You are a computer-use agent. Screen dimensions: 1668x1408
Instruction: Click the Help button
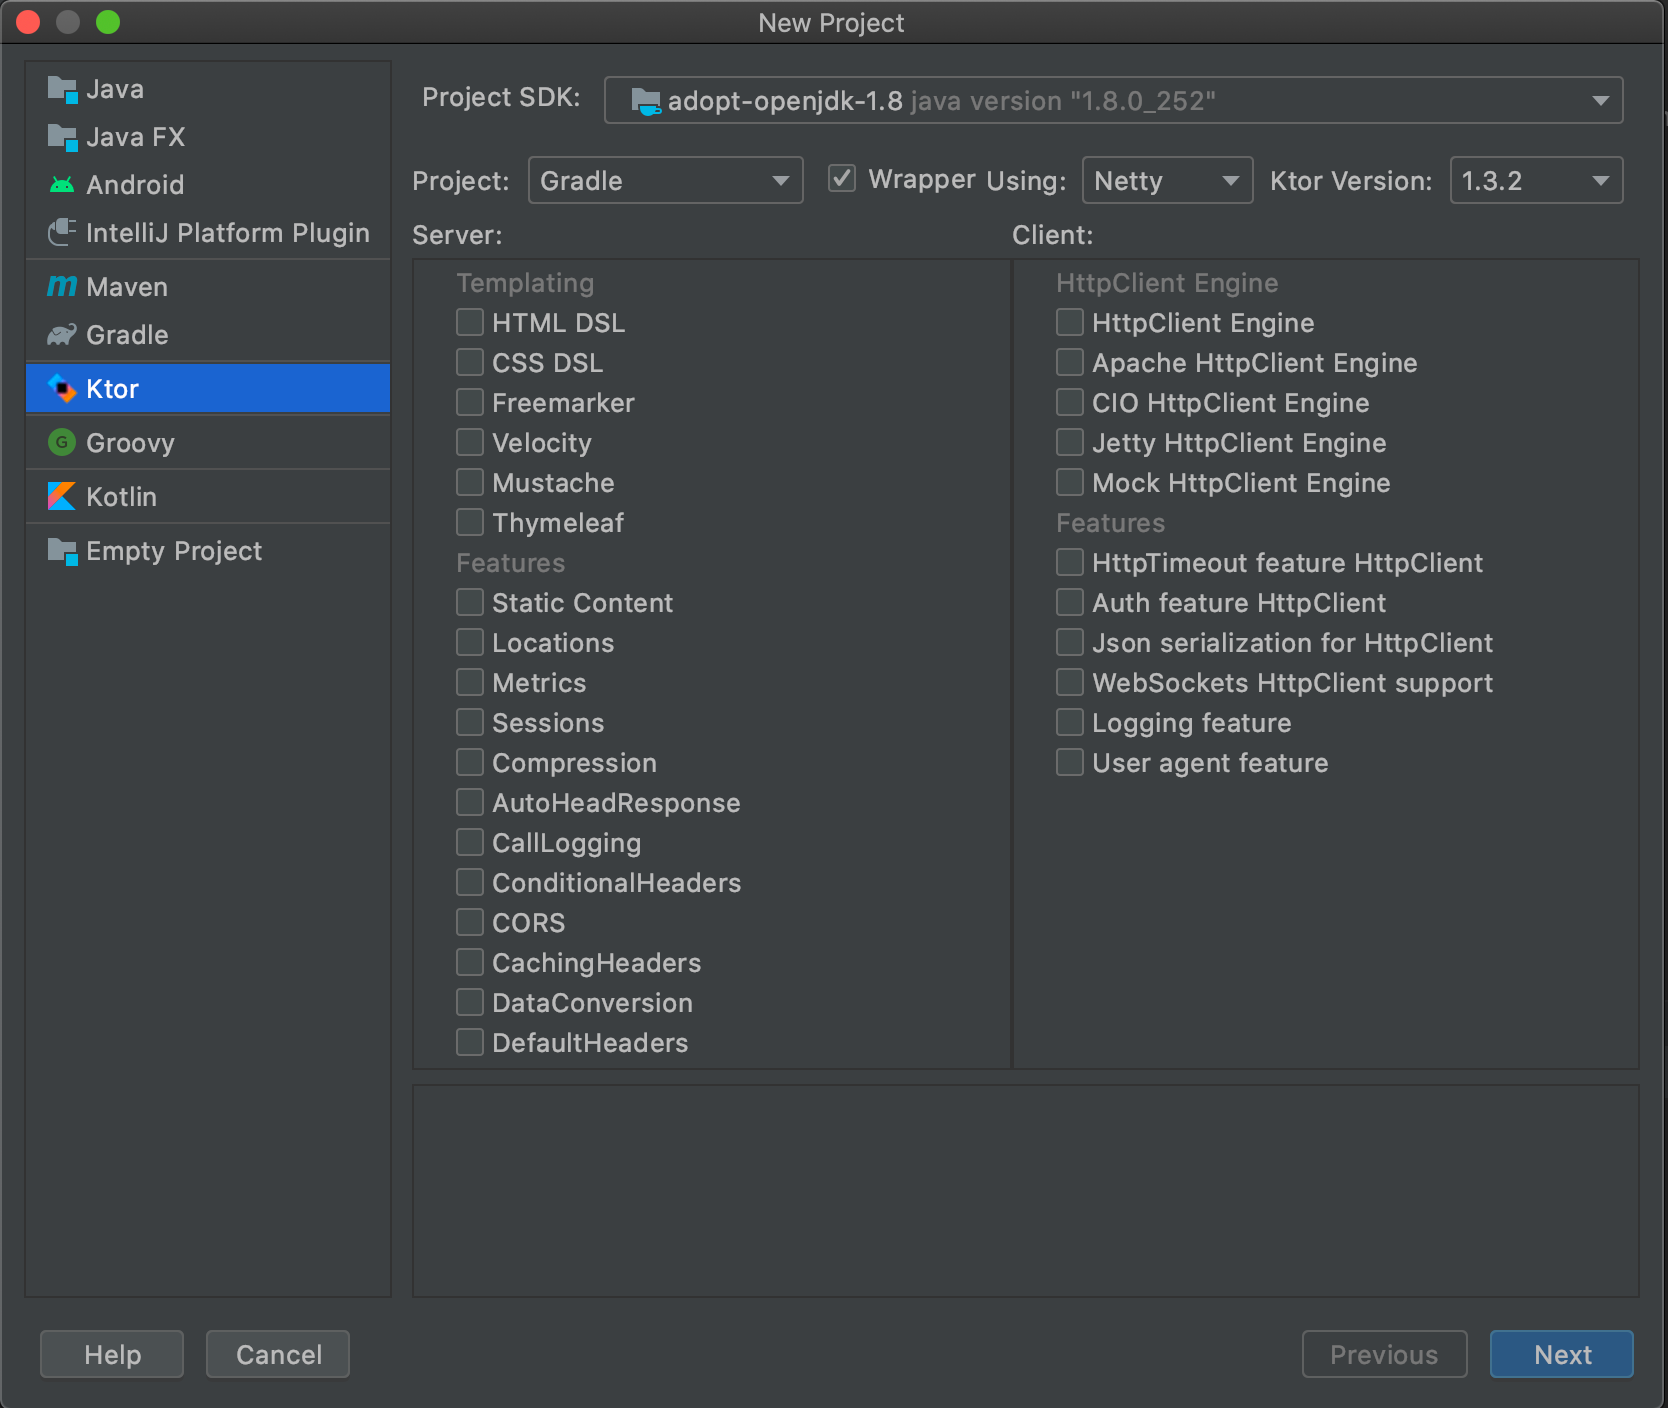tap(112, 1354)
